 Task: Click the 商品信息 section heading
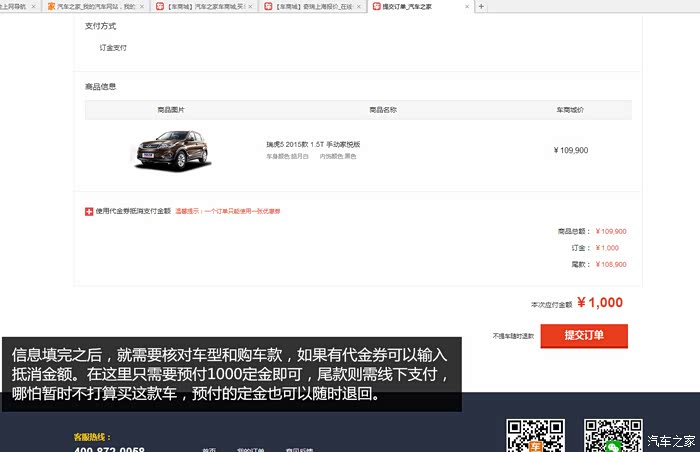click(x=100, y=87)
